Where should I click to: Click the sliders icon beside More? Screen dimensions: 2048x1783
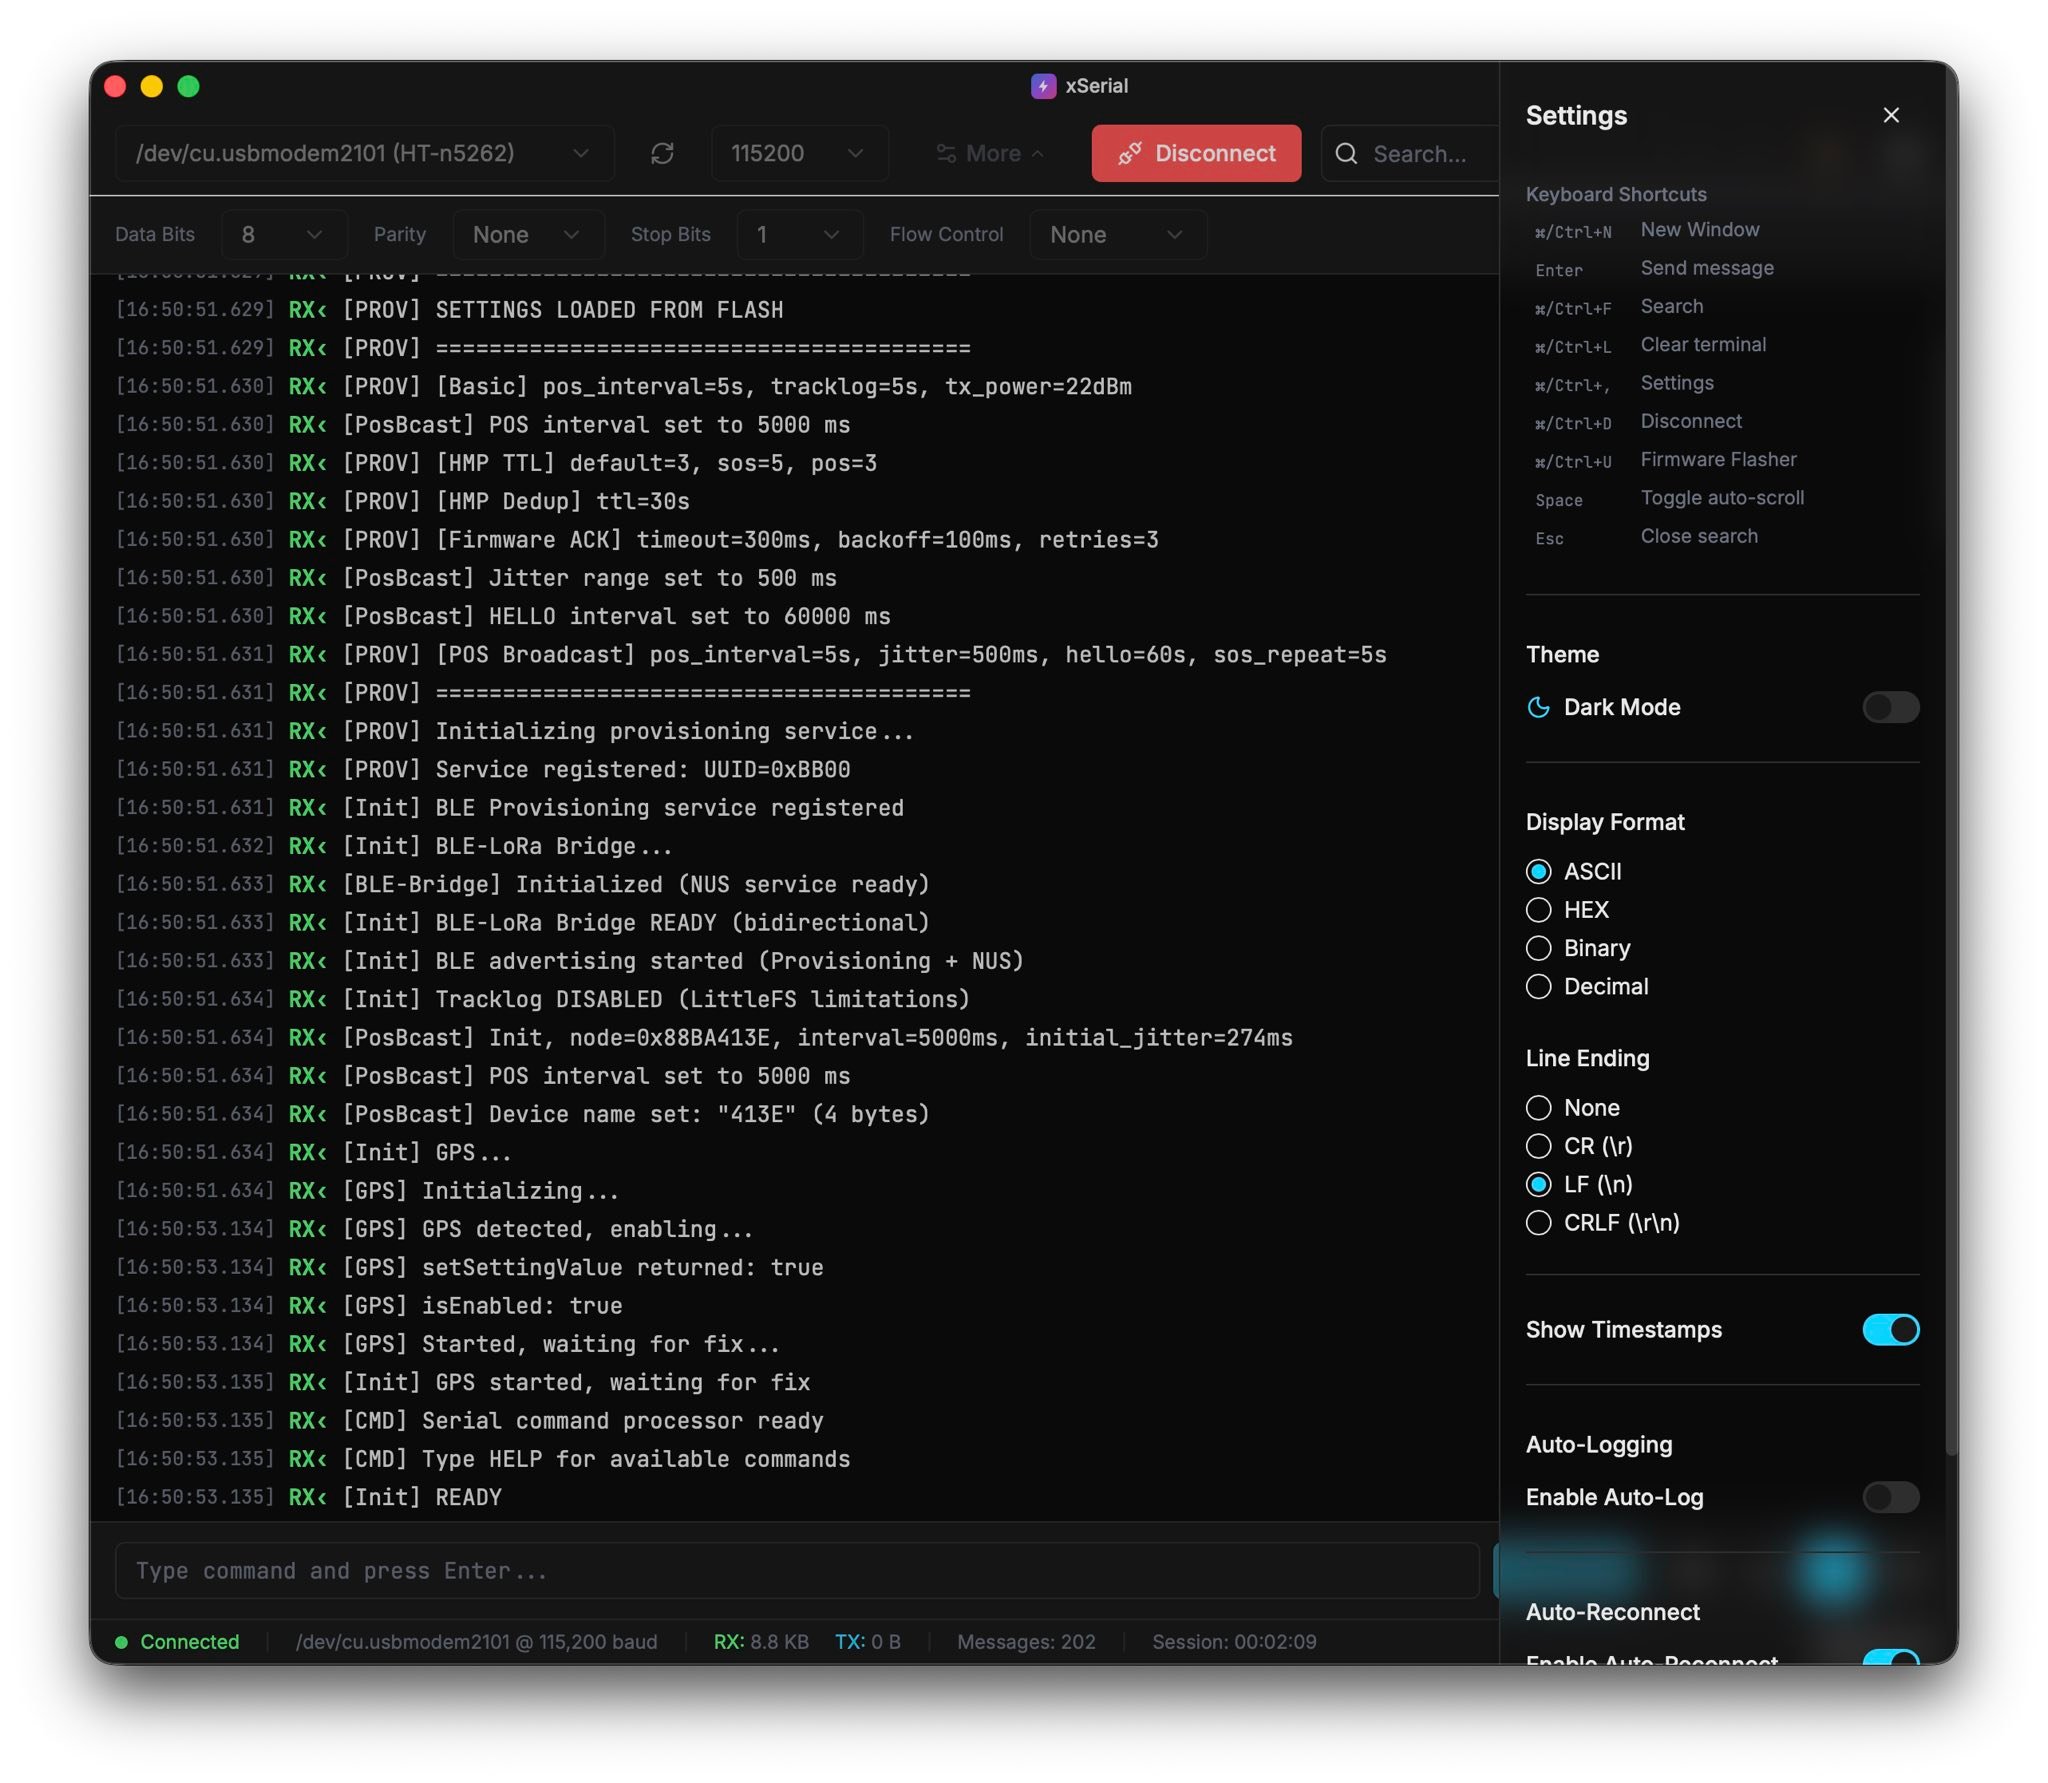(945, 153)
